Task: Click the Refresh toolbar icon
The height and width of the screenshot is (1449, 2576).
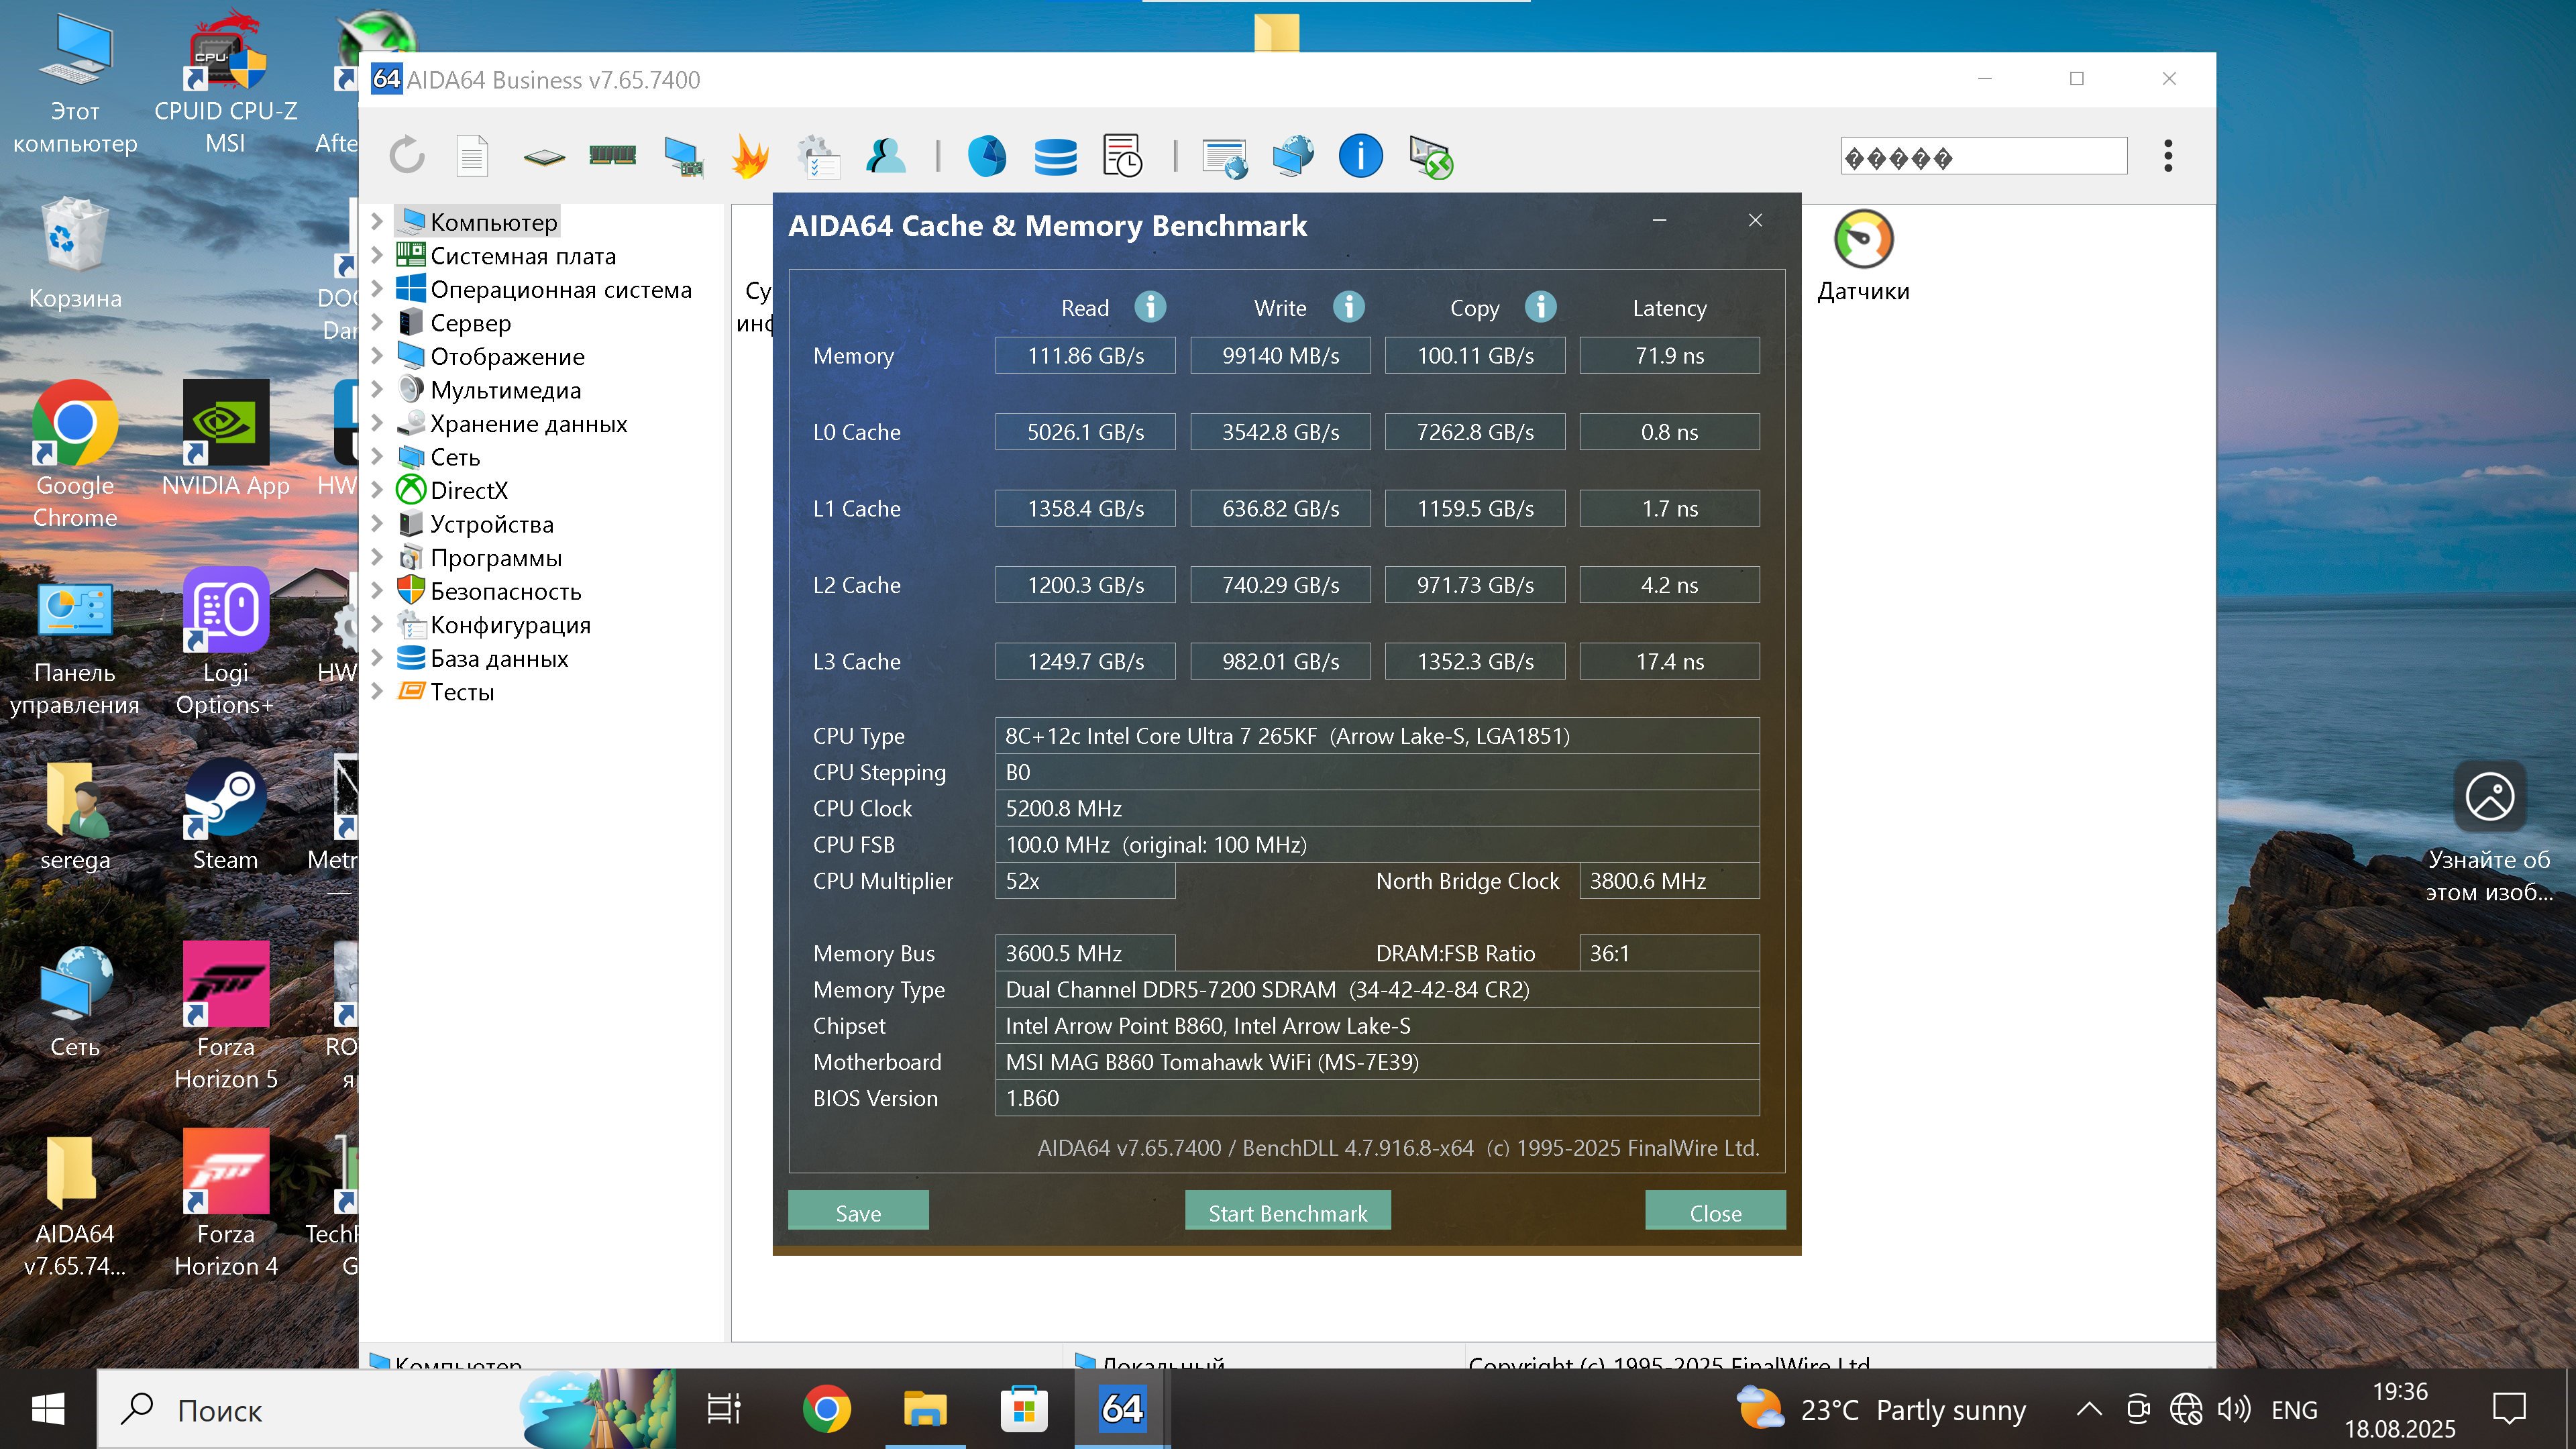Action: click(406, 156)
